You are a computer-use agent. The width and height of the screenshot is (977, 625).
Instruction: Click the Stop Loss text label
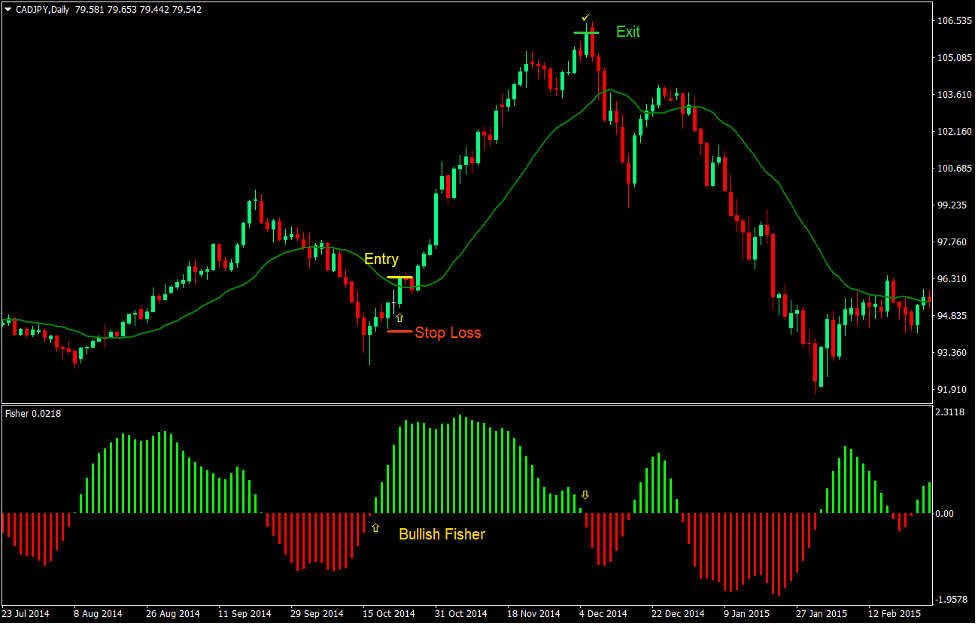point(447,332)
